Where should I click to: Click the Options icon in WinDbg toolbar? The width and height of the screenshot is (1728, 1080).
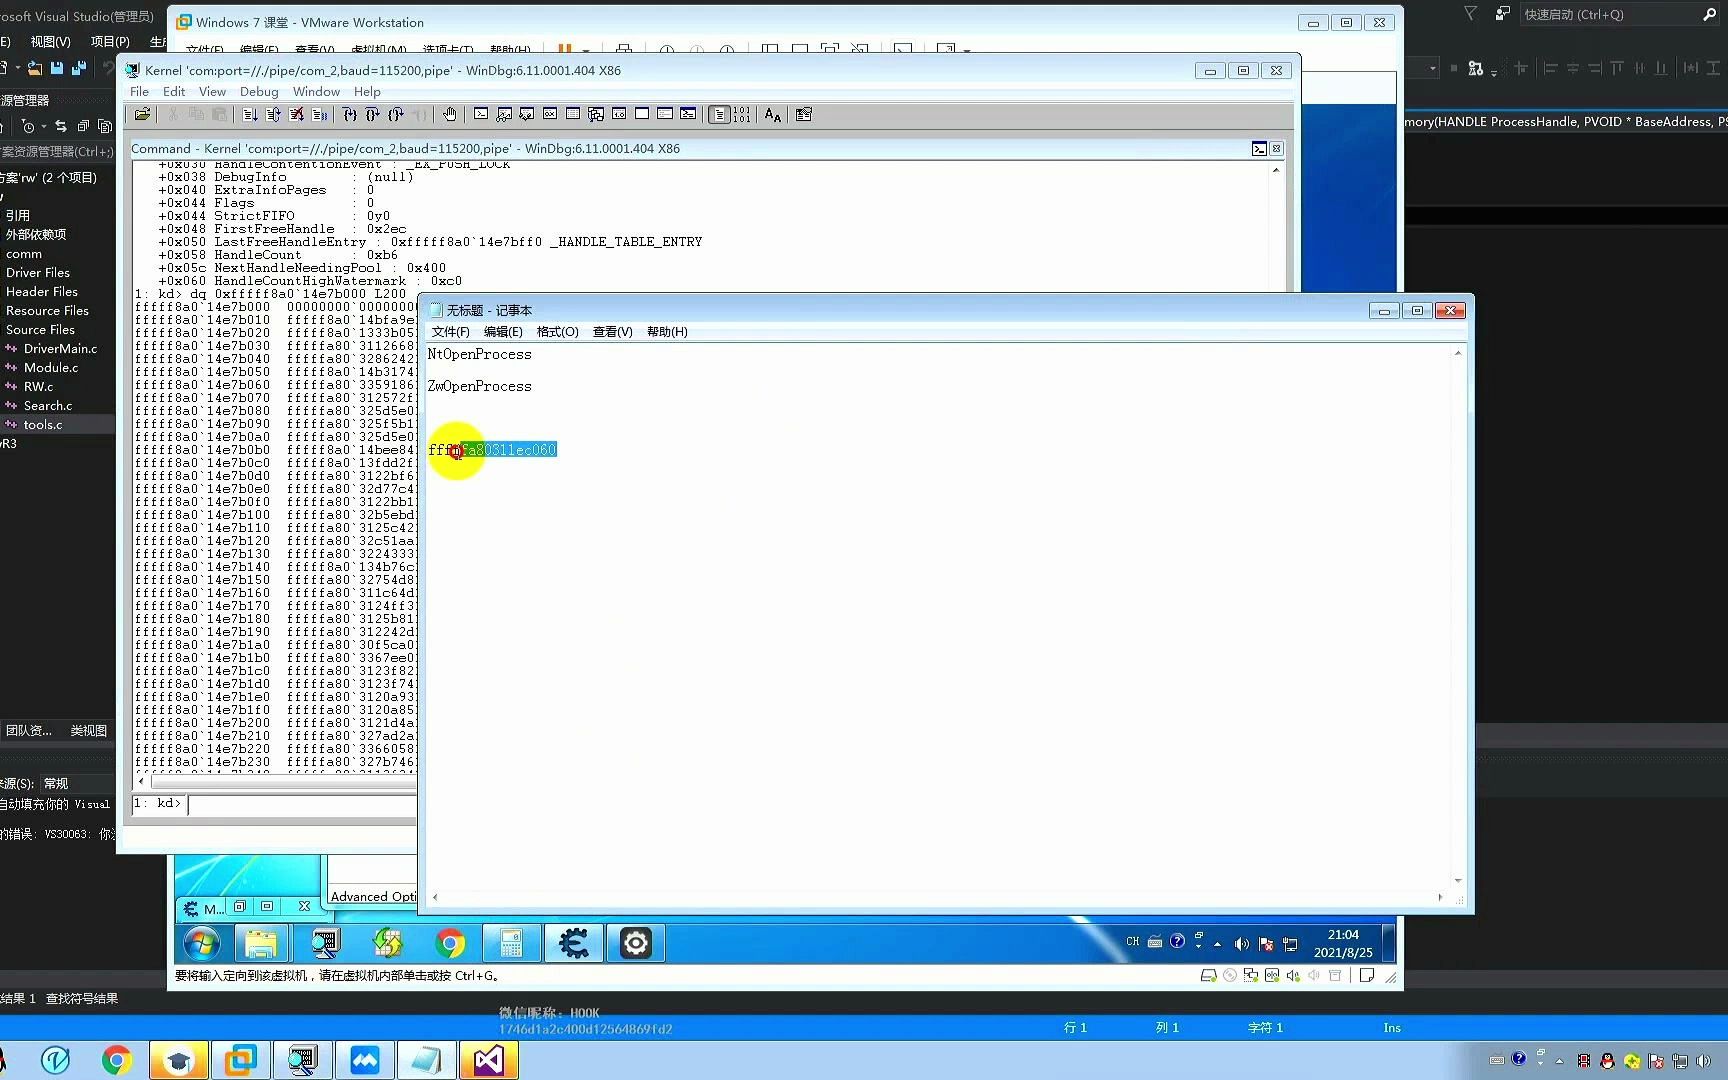(x=804, y=115)
